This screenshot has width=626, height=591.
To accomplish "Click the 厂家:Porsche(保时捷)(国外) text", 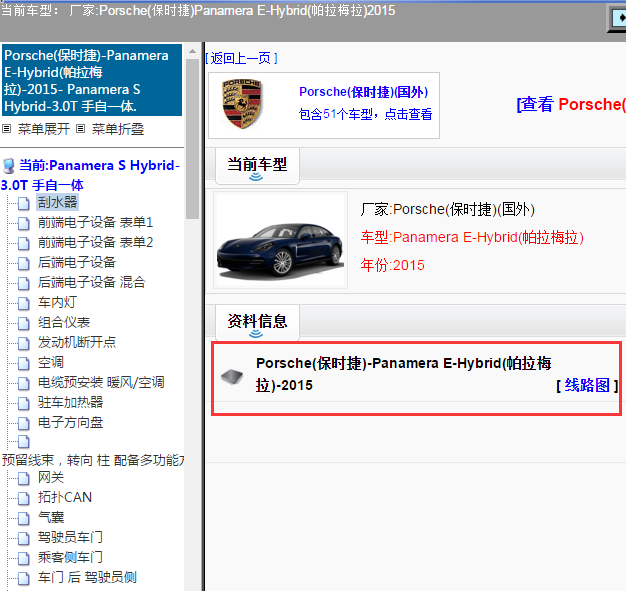I will (448, 209).
